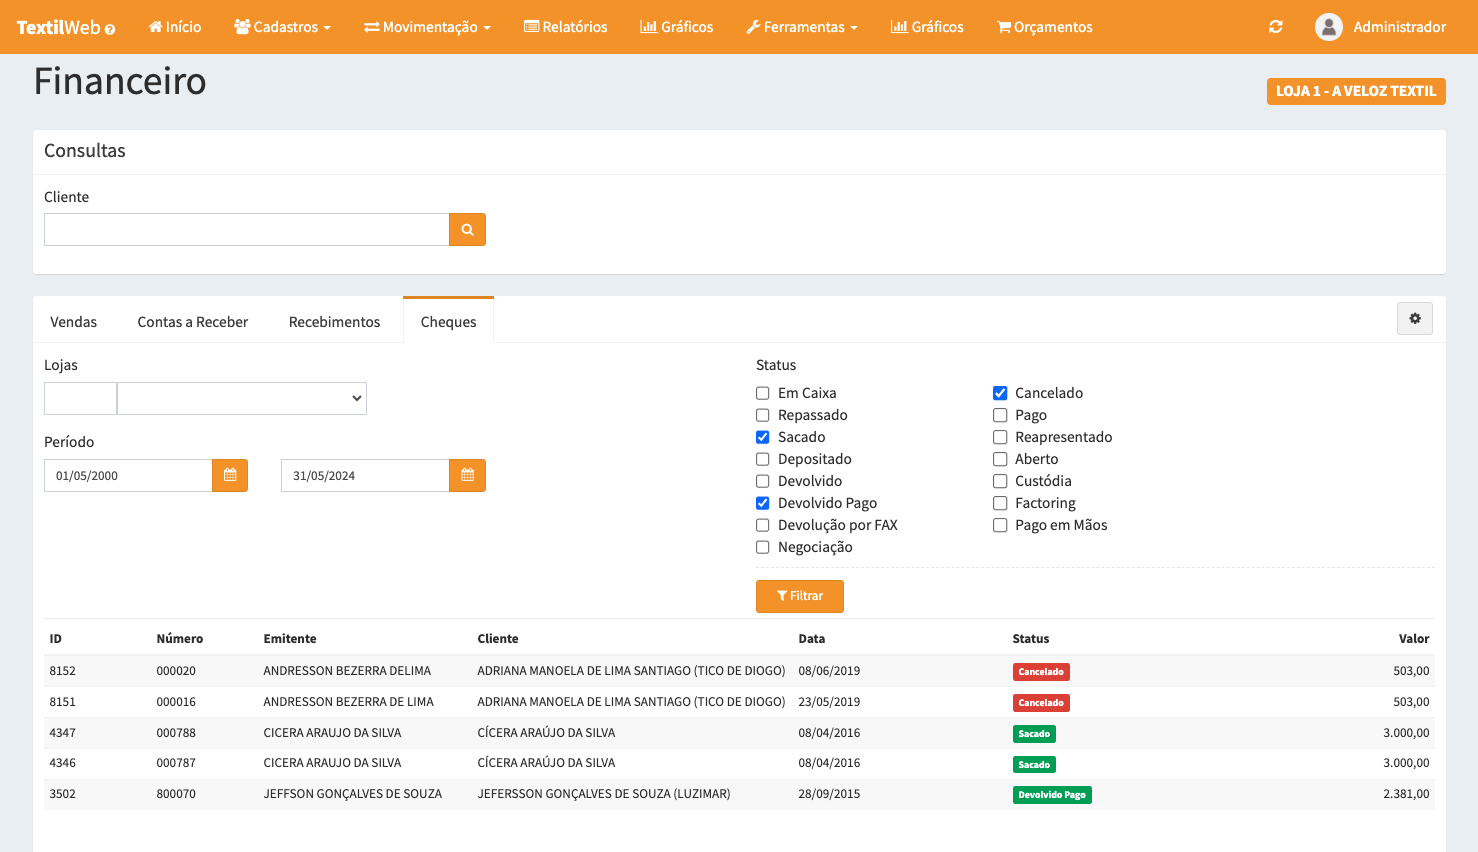Toggle the Devolvido Pago checkbox
Image resolution: width=1478 pixels, height=852 pixels.
[763, 504]
